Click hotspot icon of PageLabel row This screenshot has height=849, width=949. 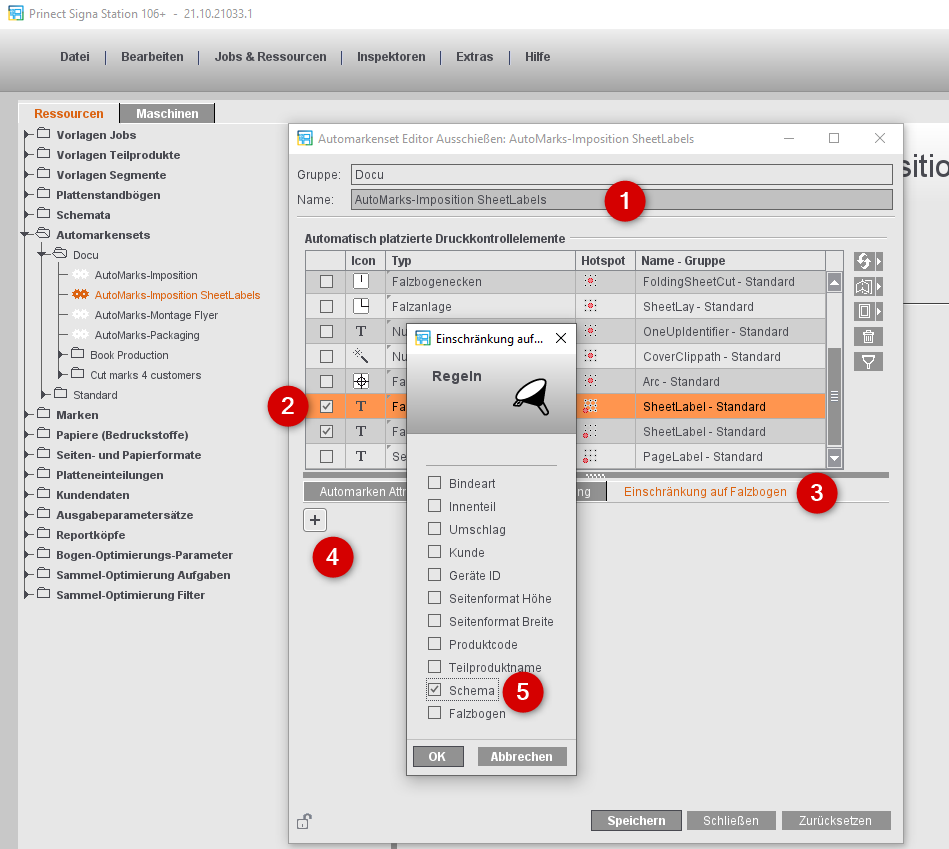click(590, 456)
